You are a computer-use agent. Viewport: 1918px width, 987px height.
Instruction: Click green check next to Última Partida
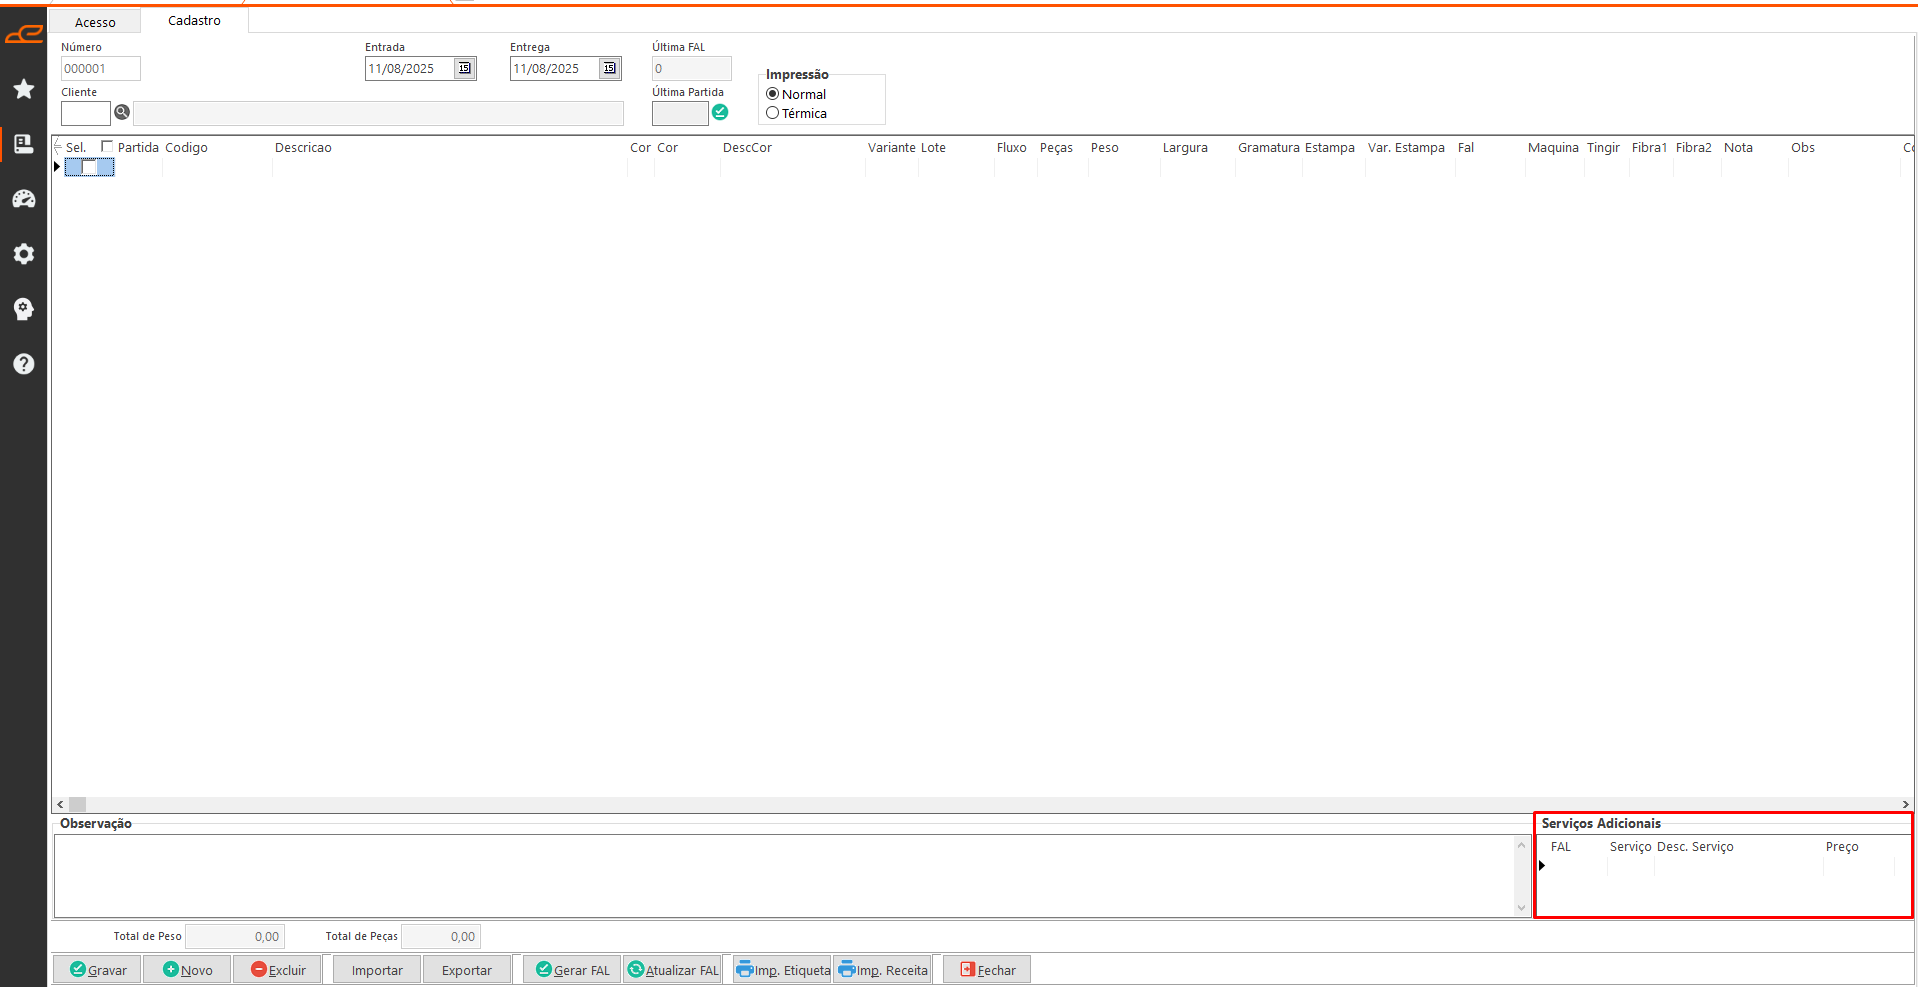click(720, 112)
